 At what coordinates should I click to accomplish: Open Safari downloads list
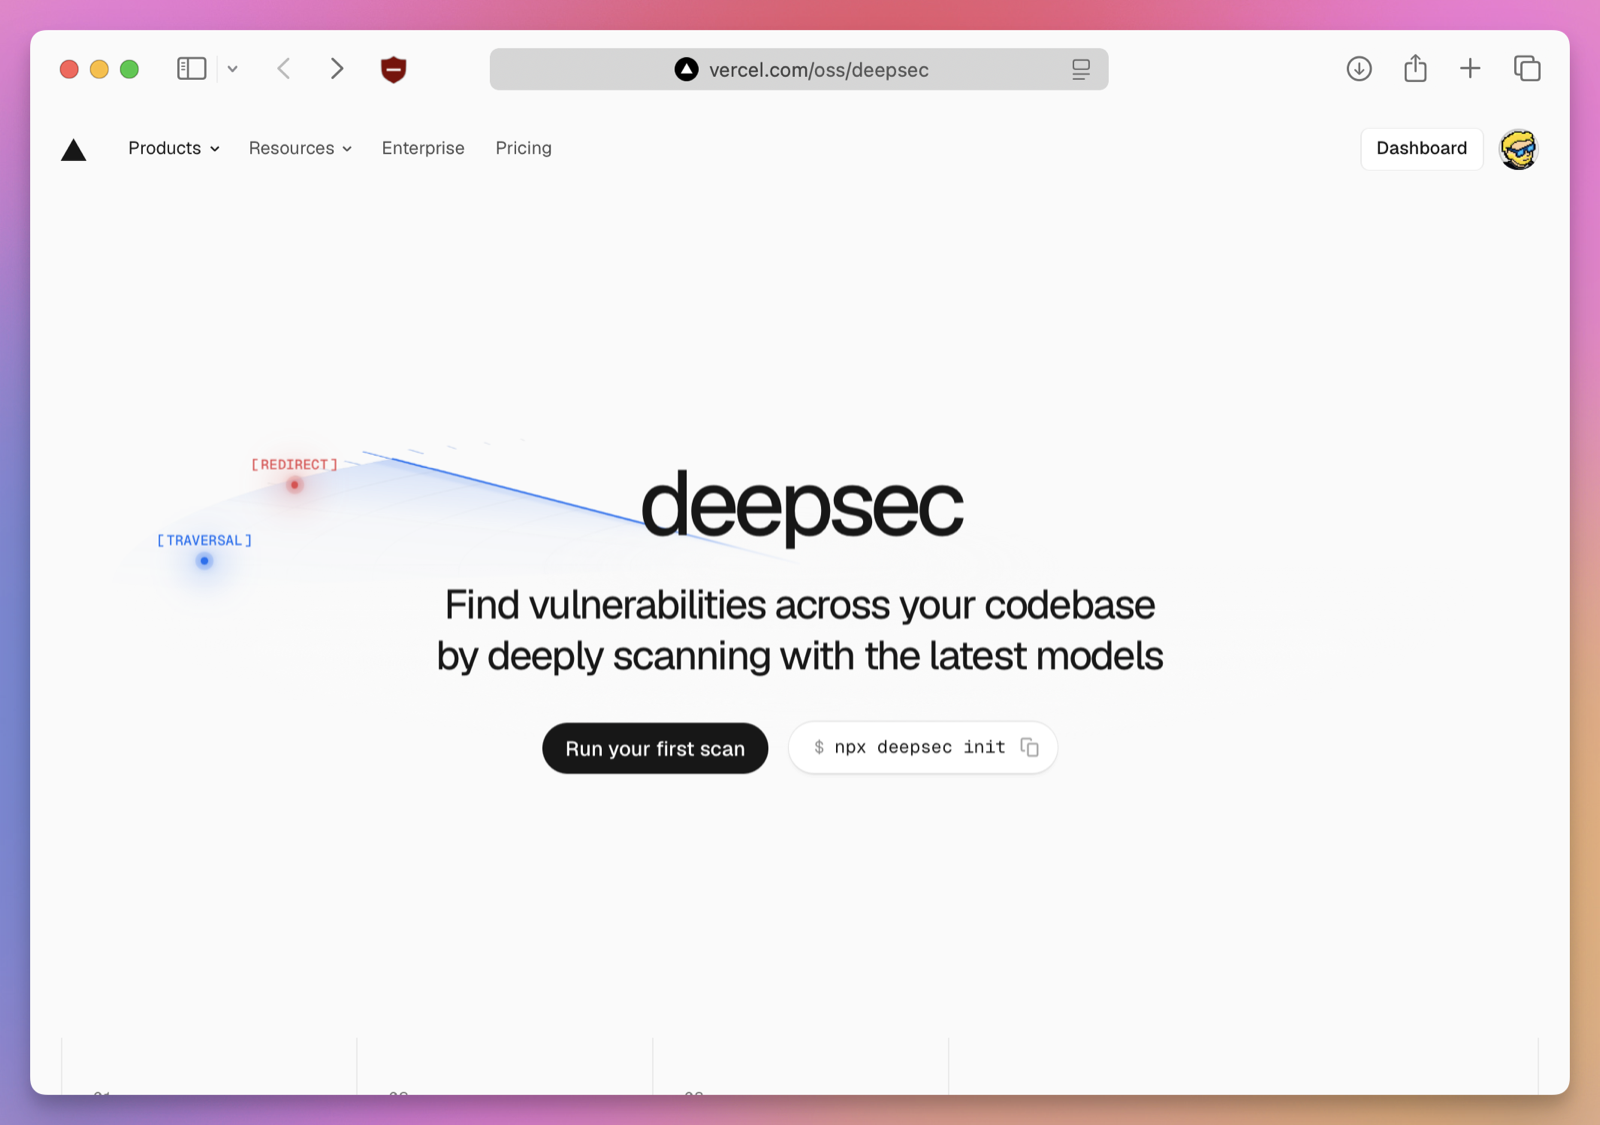[1359, 69]
